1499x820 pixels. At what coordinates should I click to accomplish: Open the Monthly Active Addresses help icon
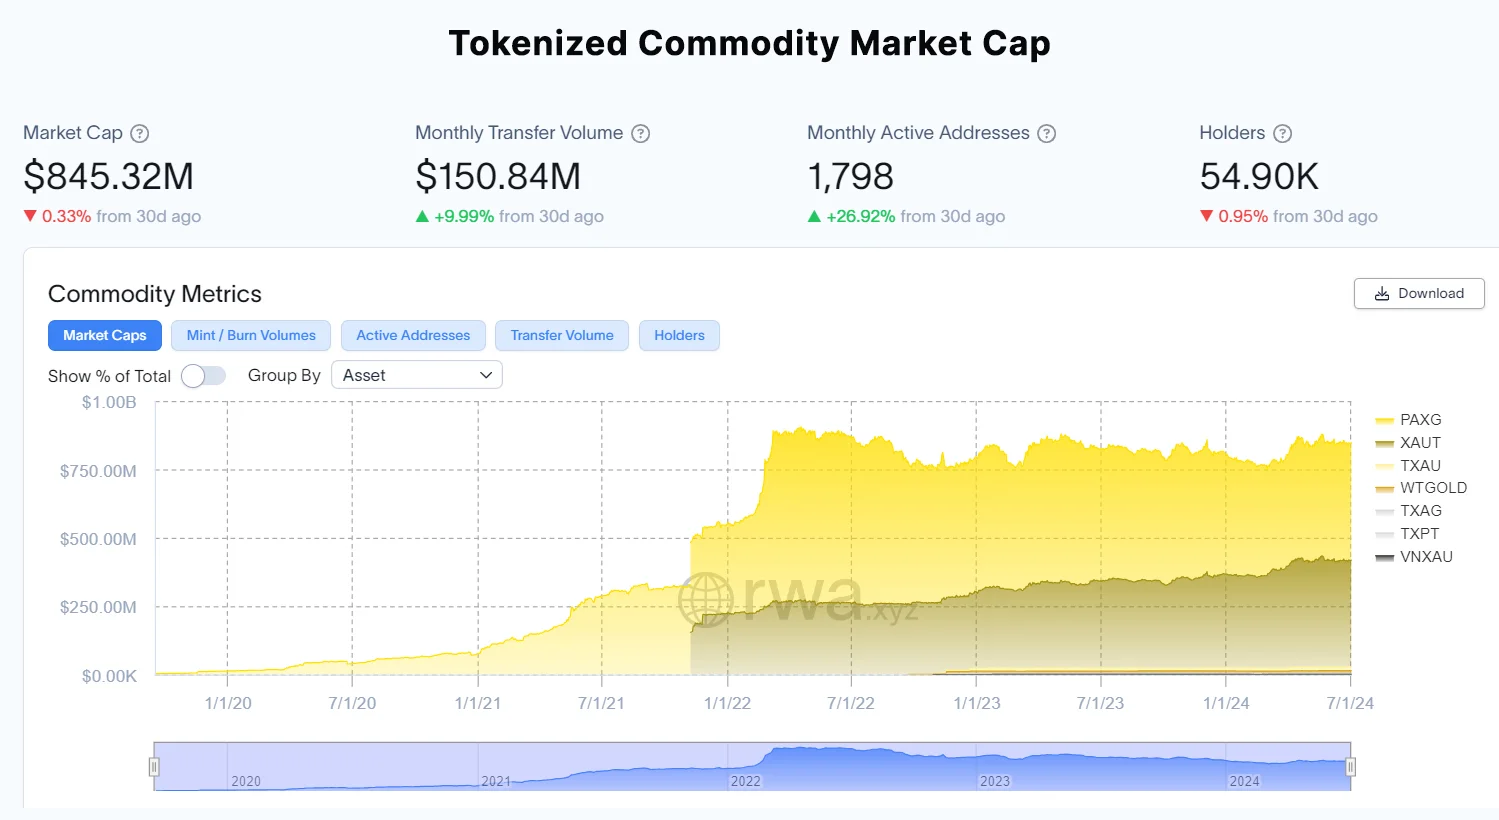pyautogui.click(x=1047, y=133)
